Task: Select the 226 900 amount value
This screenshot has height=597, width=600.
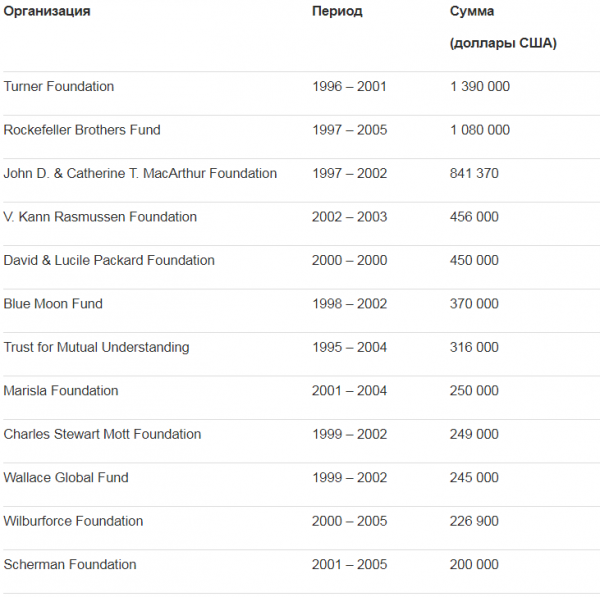Action: (474, 521)
